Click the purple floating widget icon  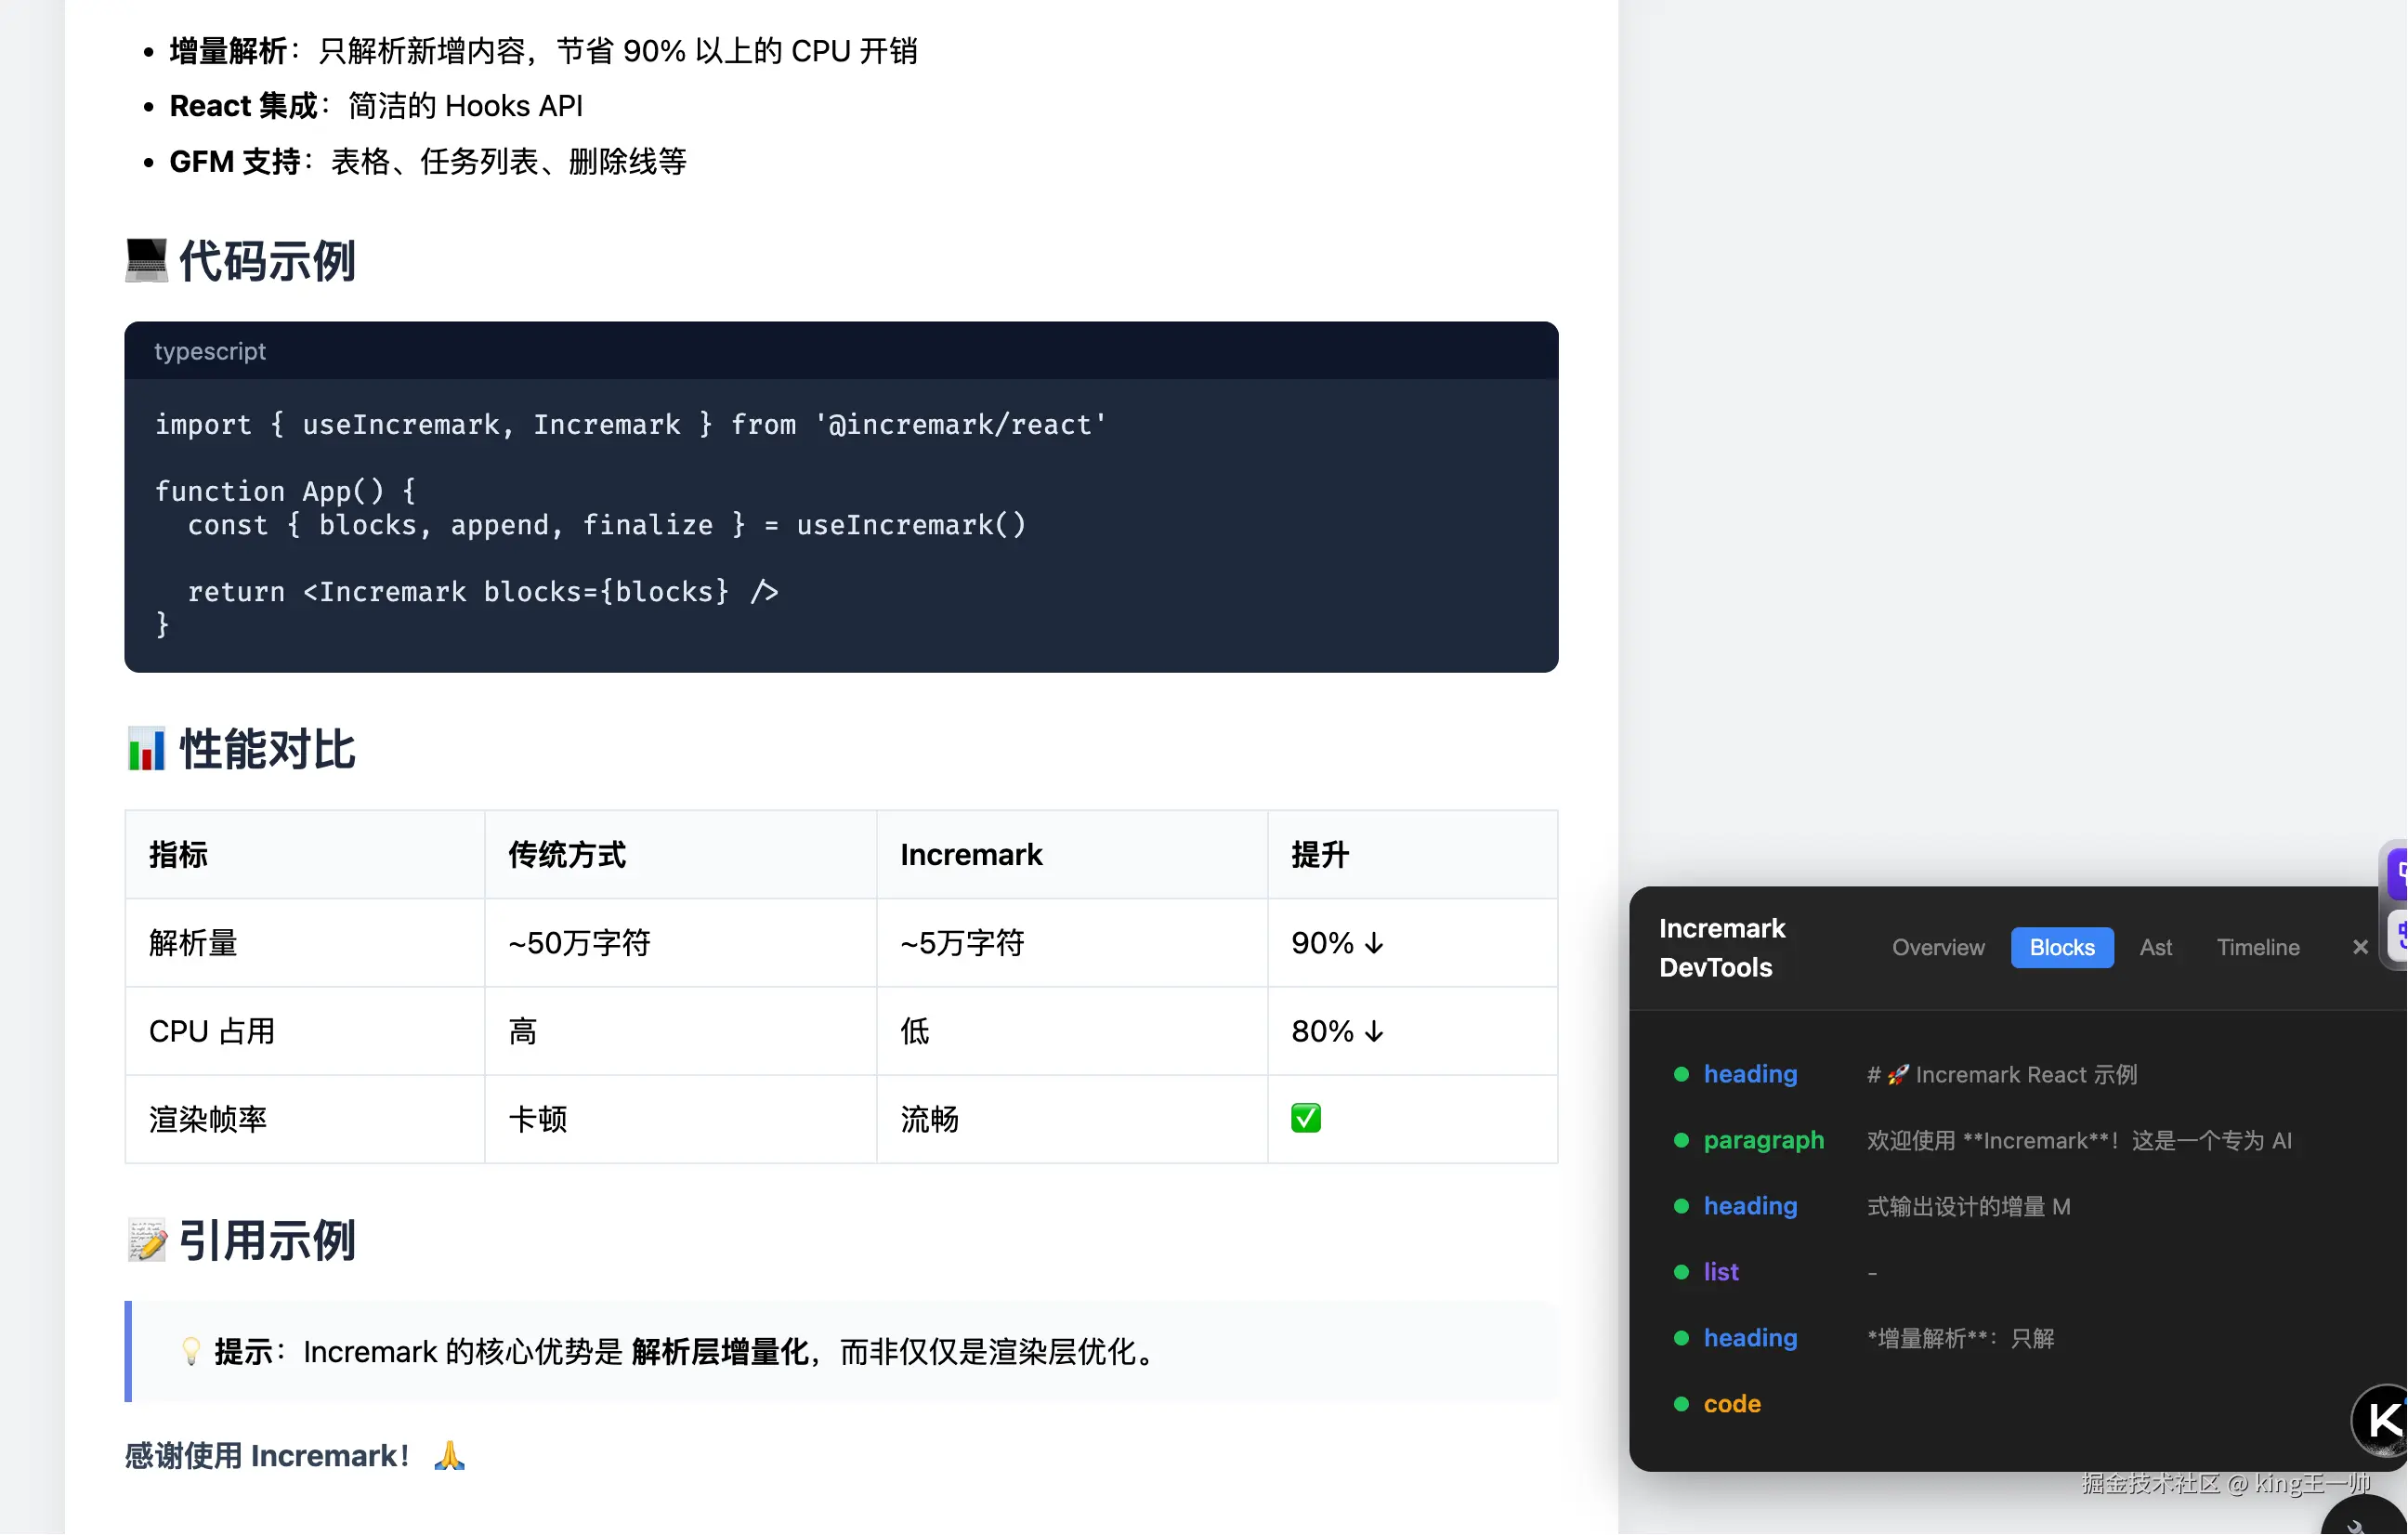[2398, 873]
